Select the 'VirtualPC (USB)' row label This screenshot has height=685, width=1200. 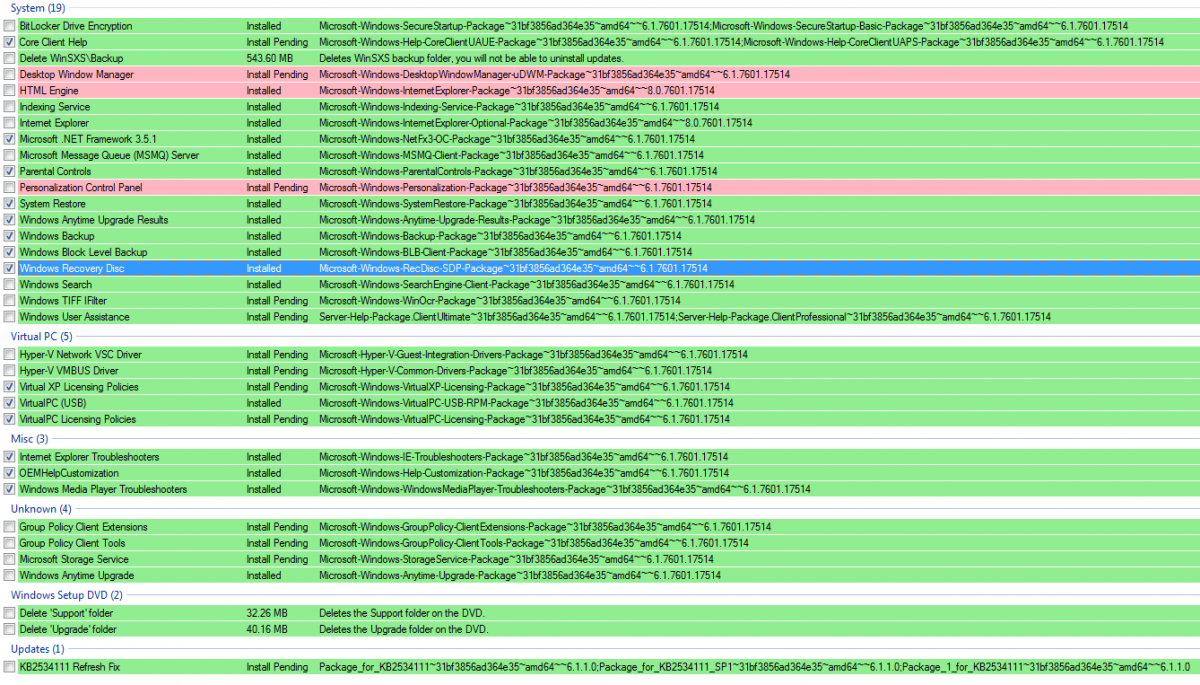pos(53,403)
